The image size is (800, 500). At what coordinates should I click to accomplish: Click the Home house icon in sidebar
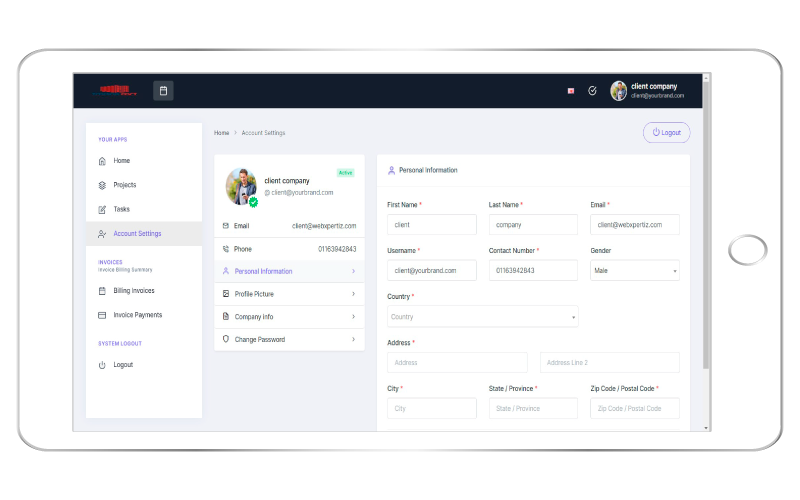click(x=102, y=161)
